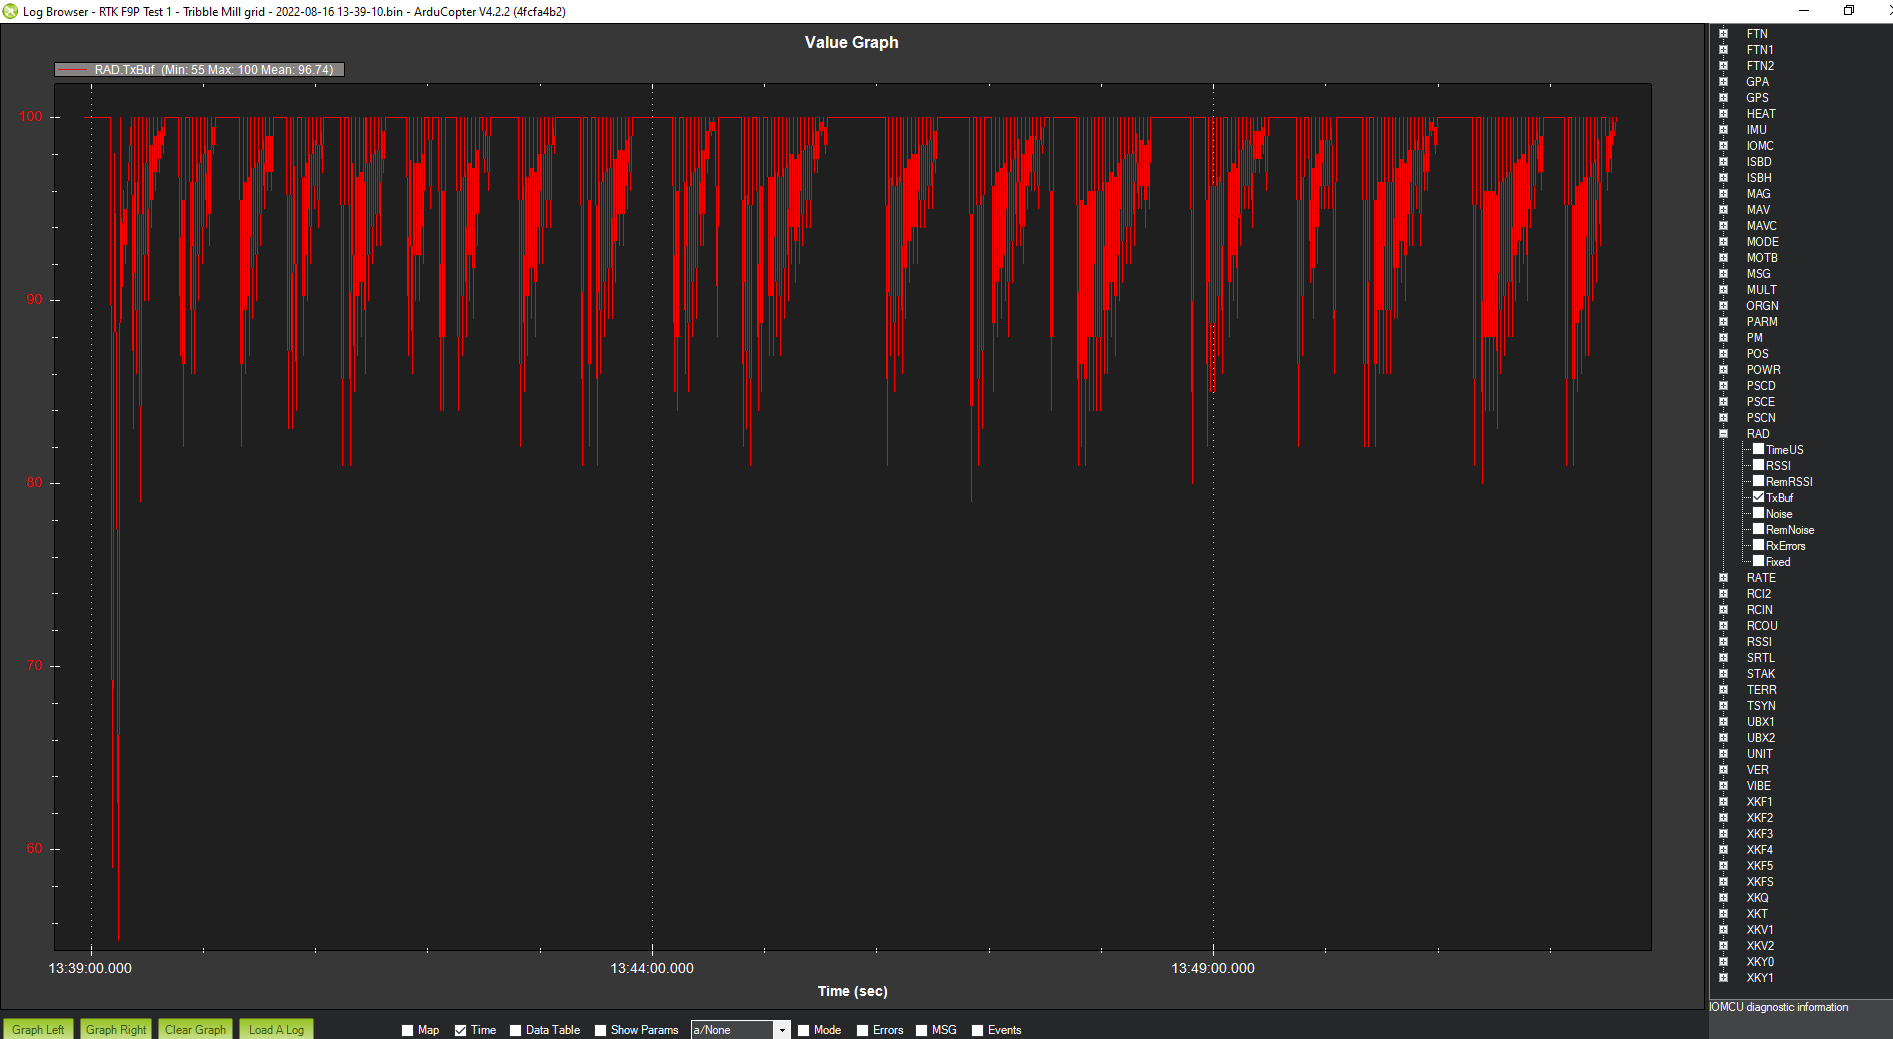Click the Log Browser app icon
This screenshot has width=1893, height=1039.
[x=10, y=11]
